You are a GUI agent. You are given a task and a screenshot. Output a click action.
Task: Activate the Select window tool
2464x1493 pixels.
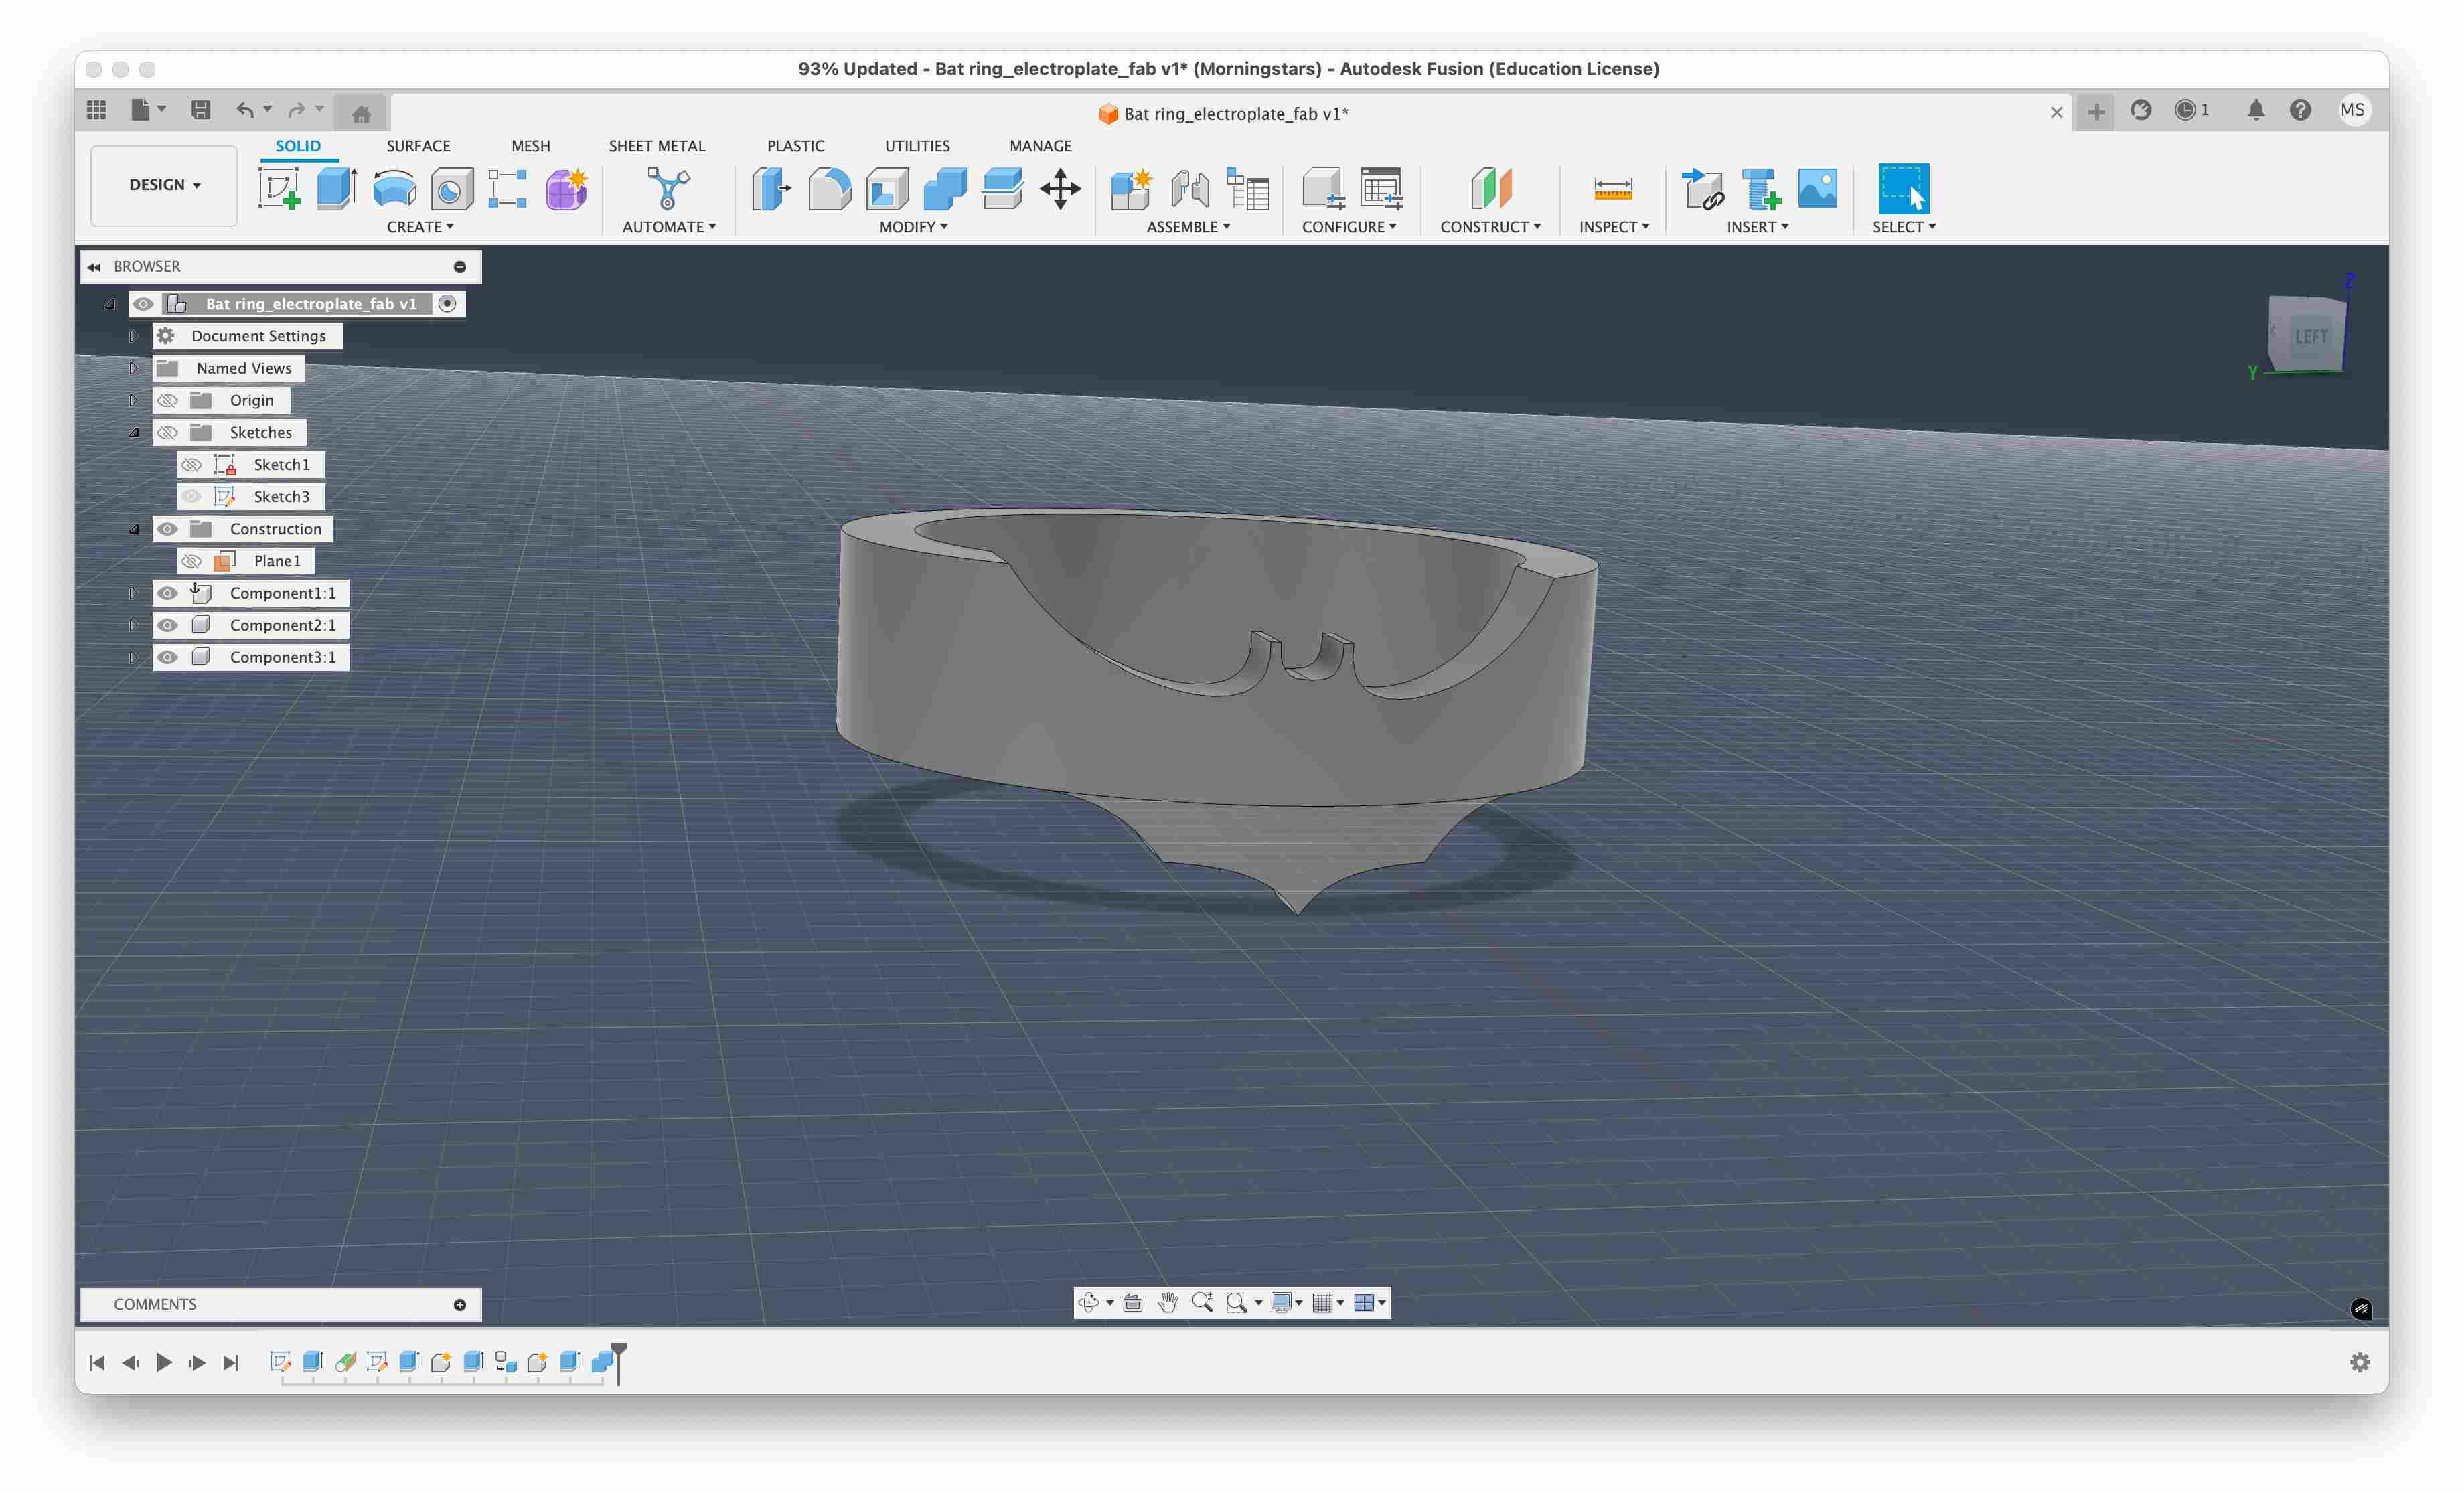click(1903, 188)
